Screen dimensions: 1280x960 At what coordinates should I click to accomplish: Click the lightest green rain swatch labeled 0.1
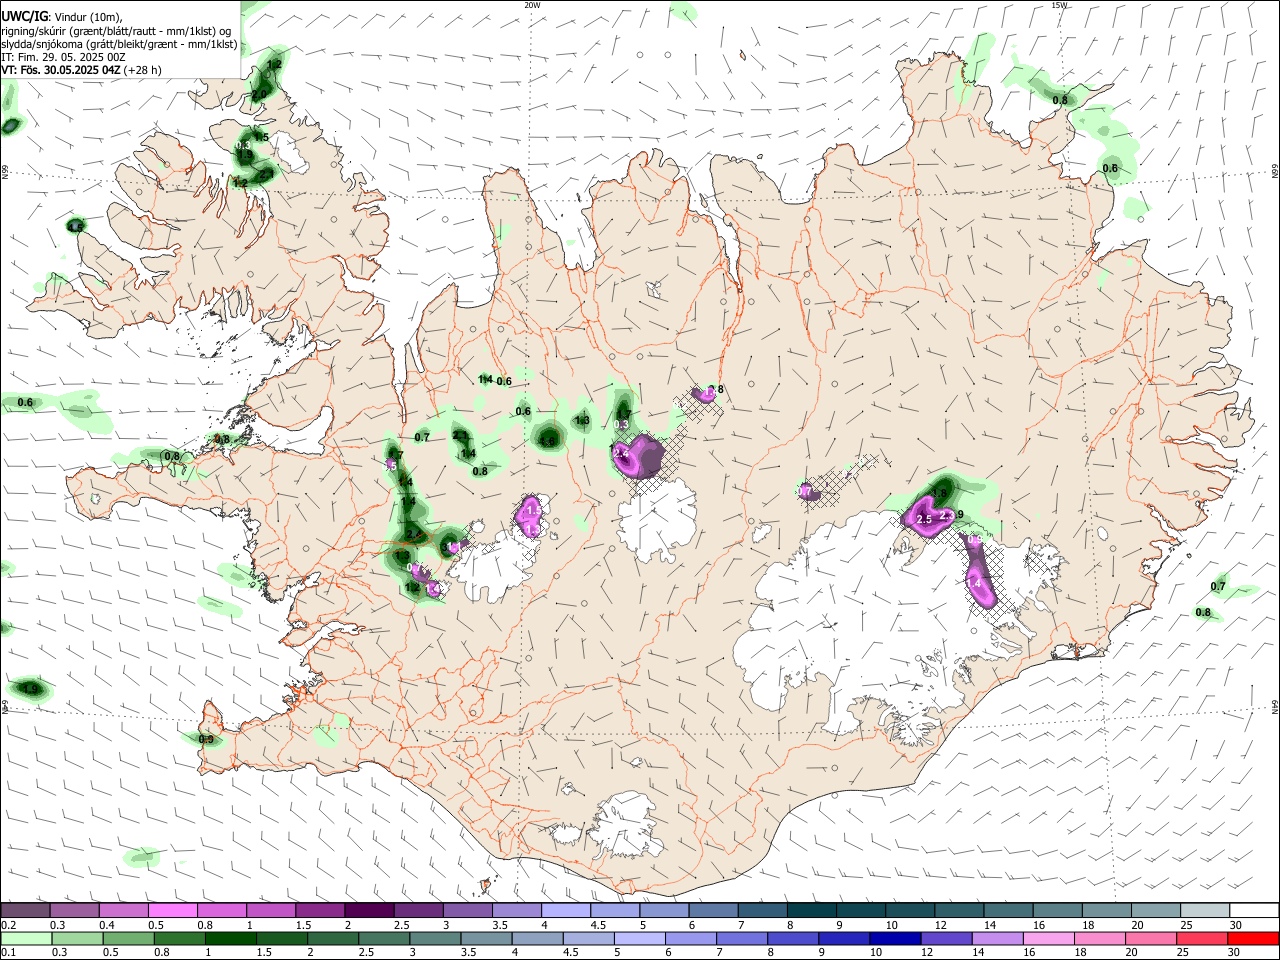[27, 938]
